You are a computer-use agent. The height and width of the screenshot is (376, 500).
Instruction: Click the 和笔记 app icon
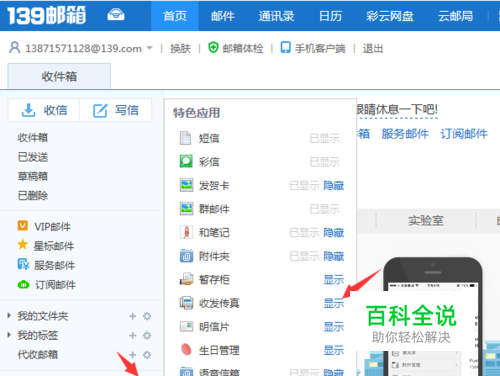pos(186,232)
